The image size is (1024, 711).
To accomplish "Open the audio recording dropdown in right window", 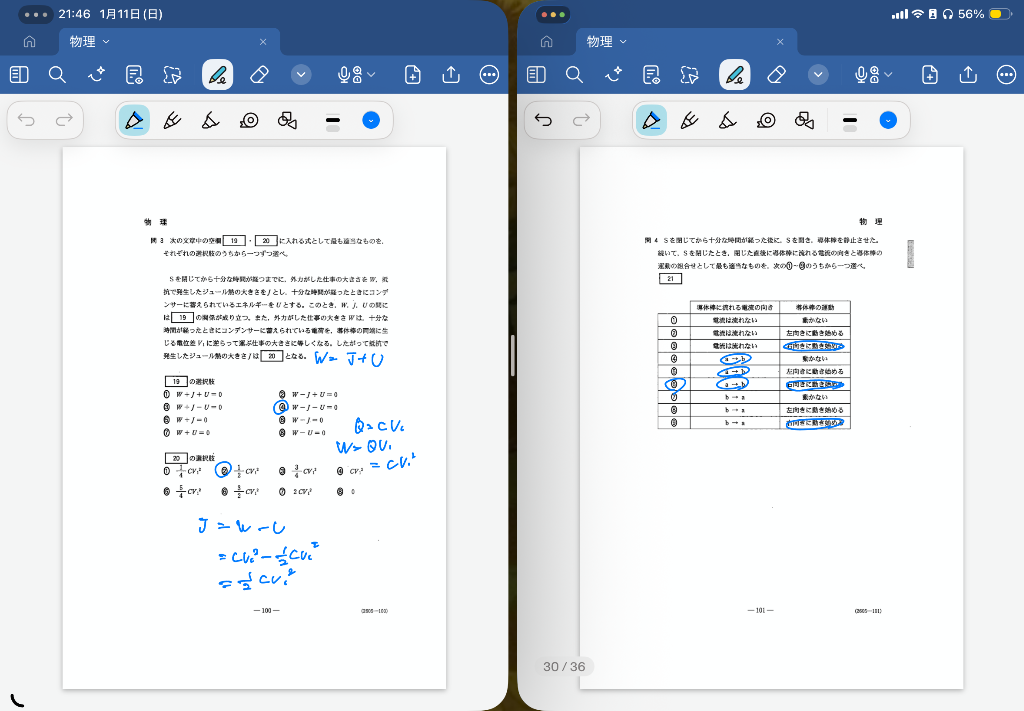I will coord(875,75).
